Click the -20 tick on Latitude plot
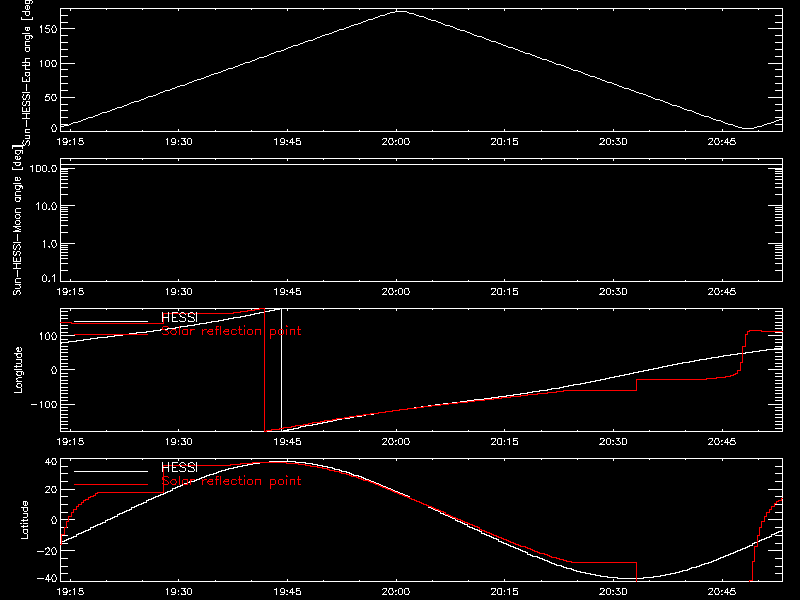Viewport: 800px width, 600px height. click(47, 551)
